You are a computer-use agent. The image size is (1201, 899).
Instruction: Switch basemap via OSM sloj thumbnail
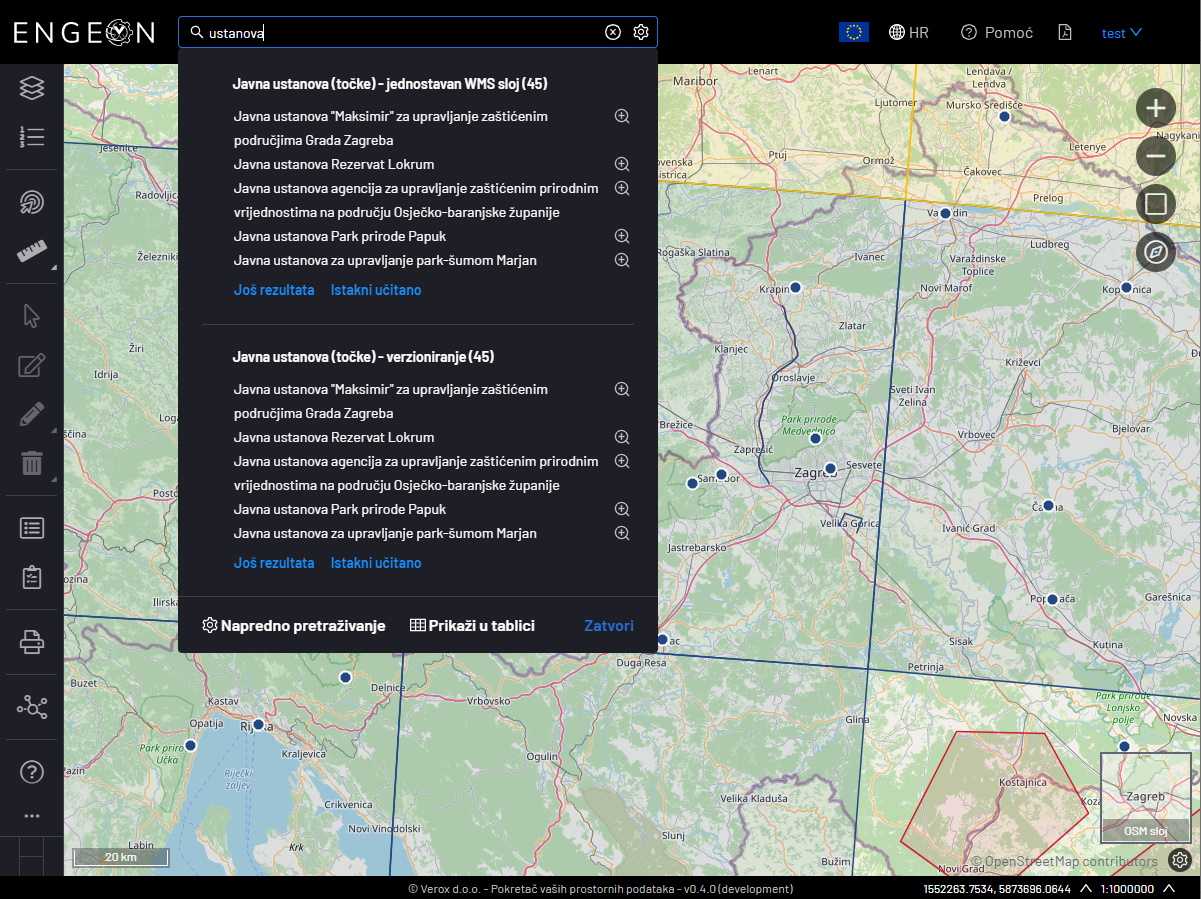(x=1146, y=797)
